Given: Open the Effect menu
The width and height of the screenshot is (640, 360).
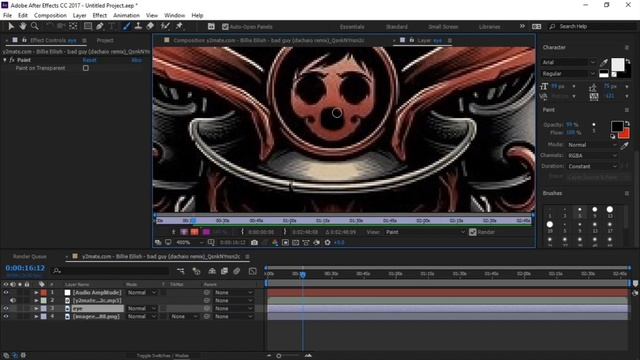Looking at the screenshot, I should [x=100, y=16].
